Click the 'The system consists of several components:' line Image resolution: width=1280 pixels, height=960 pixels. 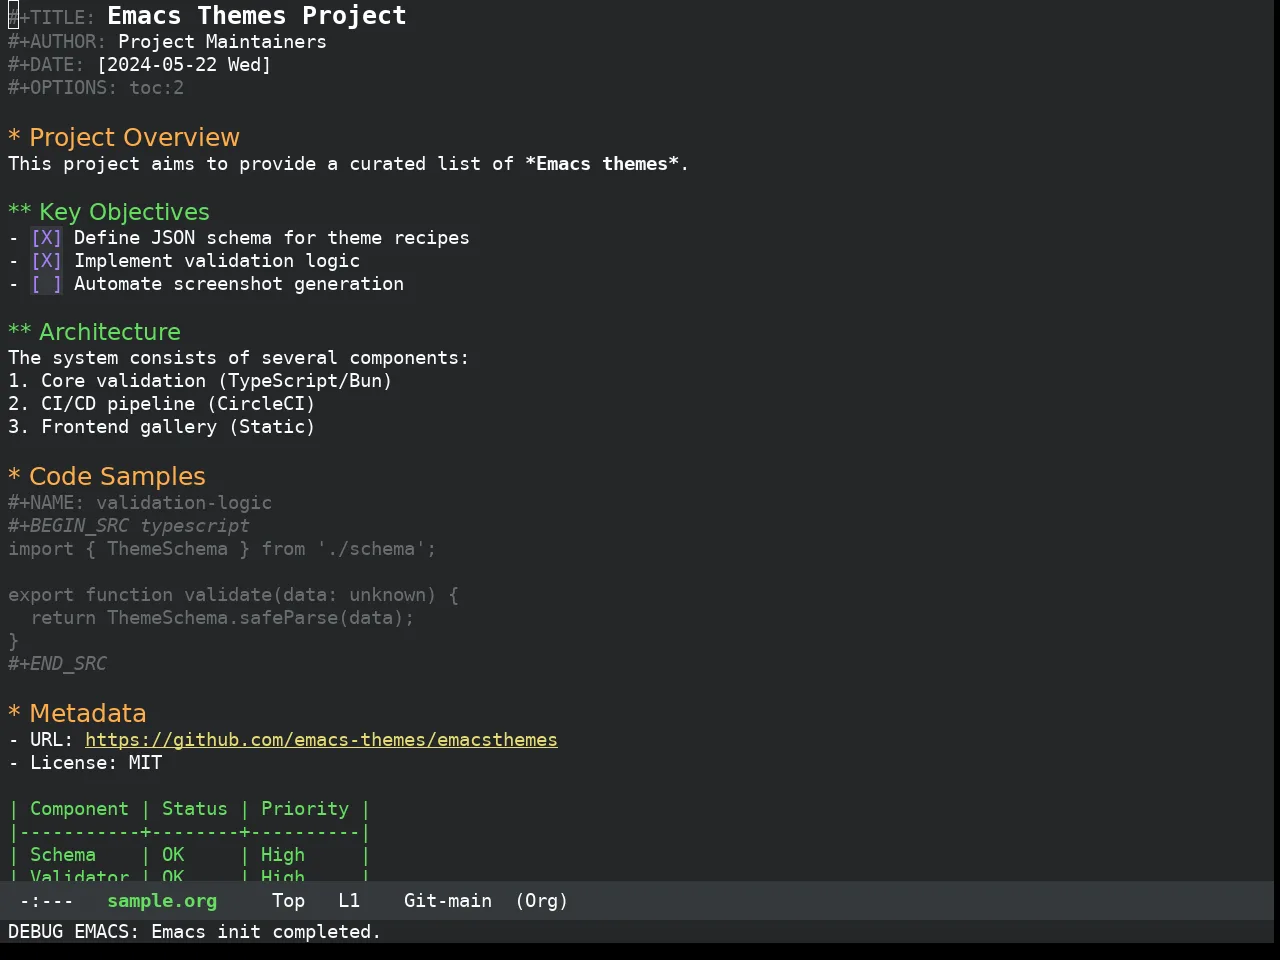(x=238, y=358)
